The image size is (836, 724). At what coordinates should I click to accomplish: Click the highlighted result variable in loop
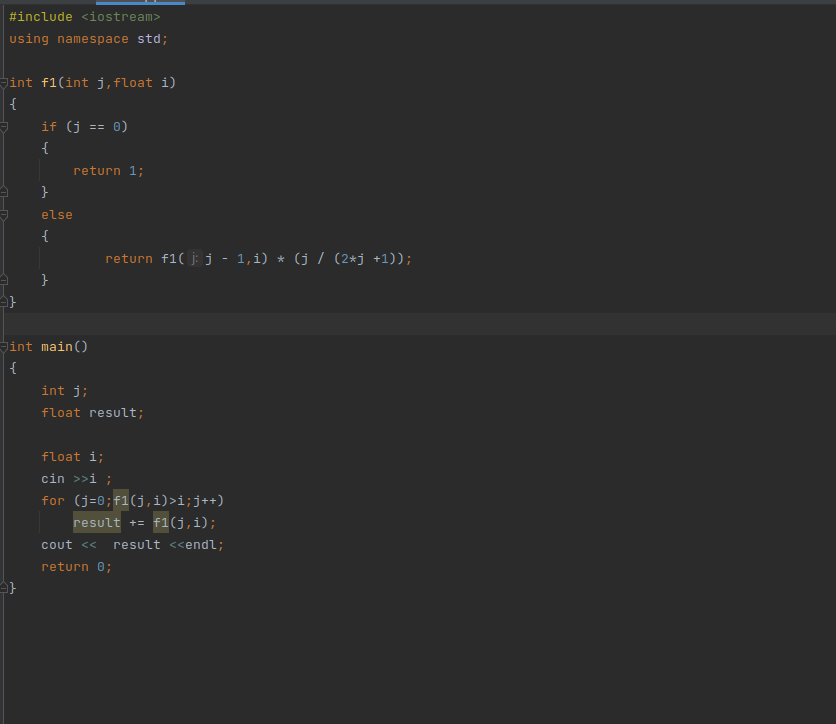[x=96, y=523]
